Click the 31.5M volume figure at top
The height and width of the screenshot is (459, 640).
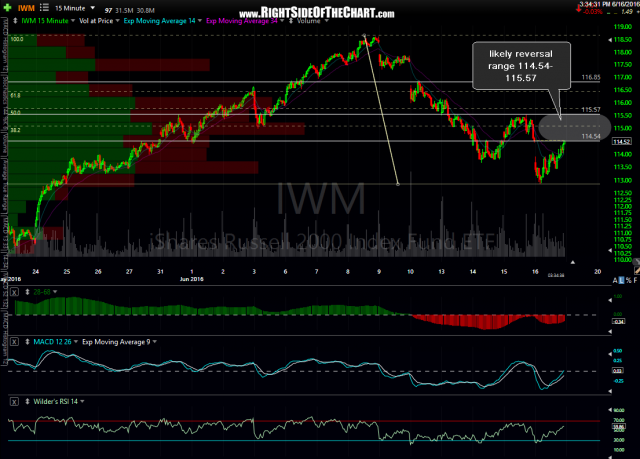(125, 11)
